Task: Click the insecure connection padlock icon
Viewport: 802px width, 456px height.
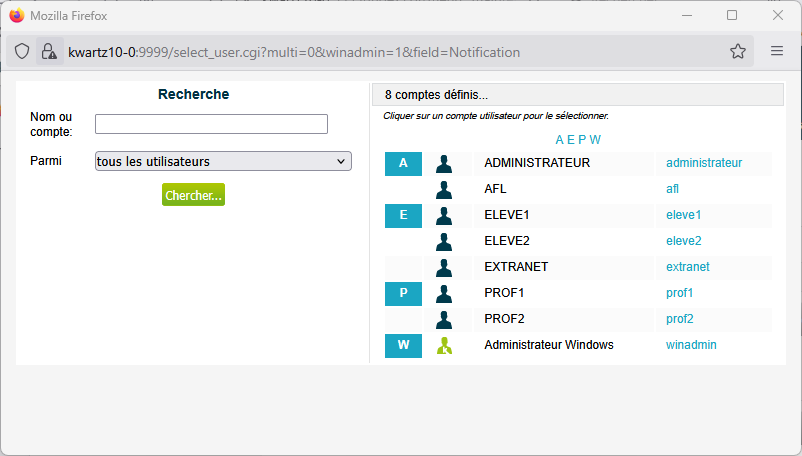Action: 49,52
